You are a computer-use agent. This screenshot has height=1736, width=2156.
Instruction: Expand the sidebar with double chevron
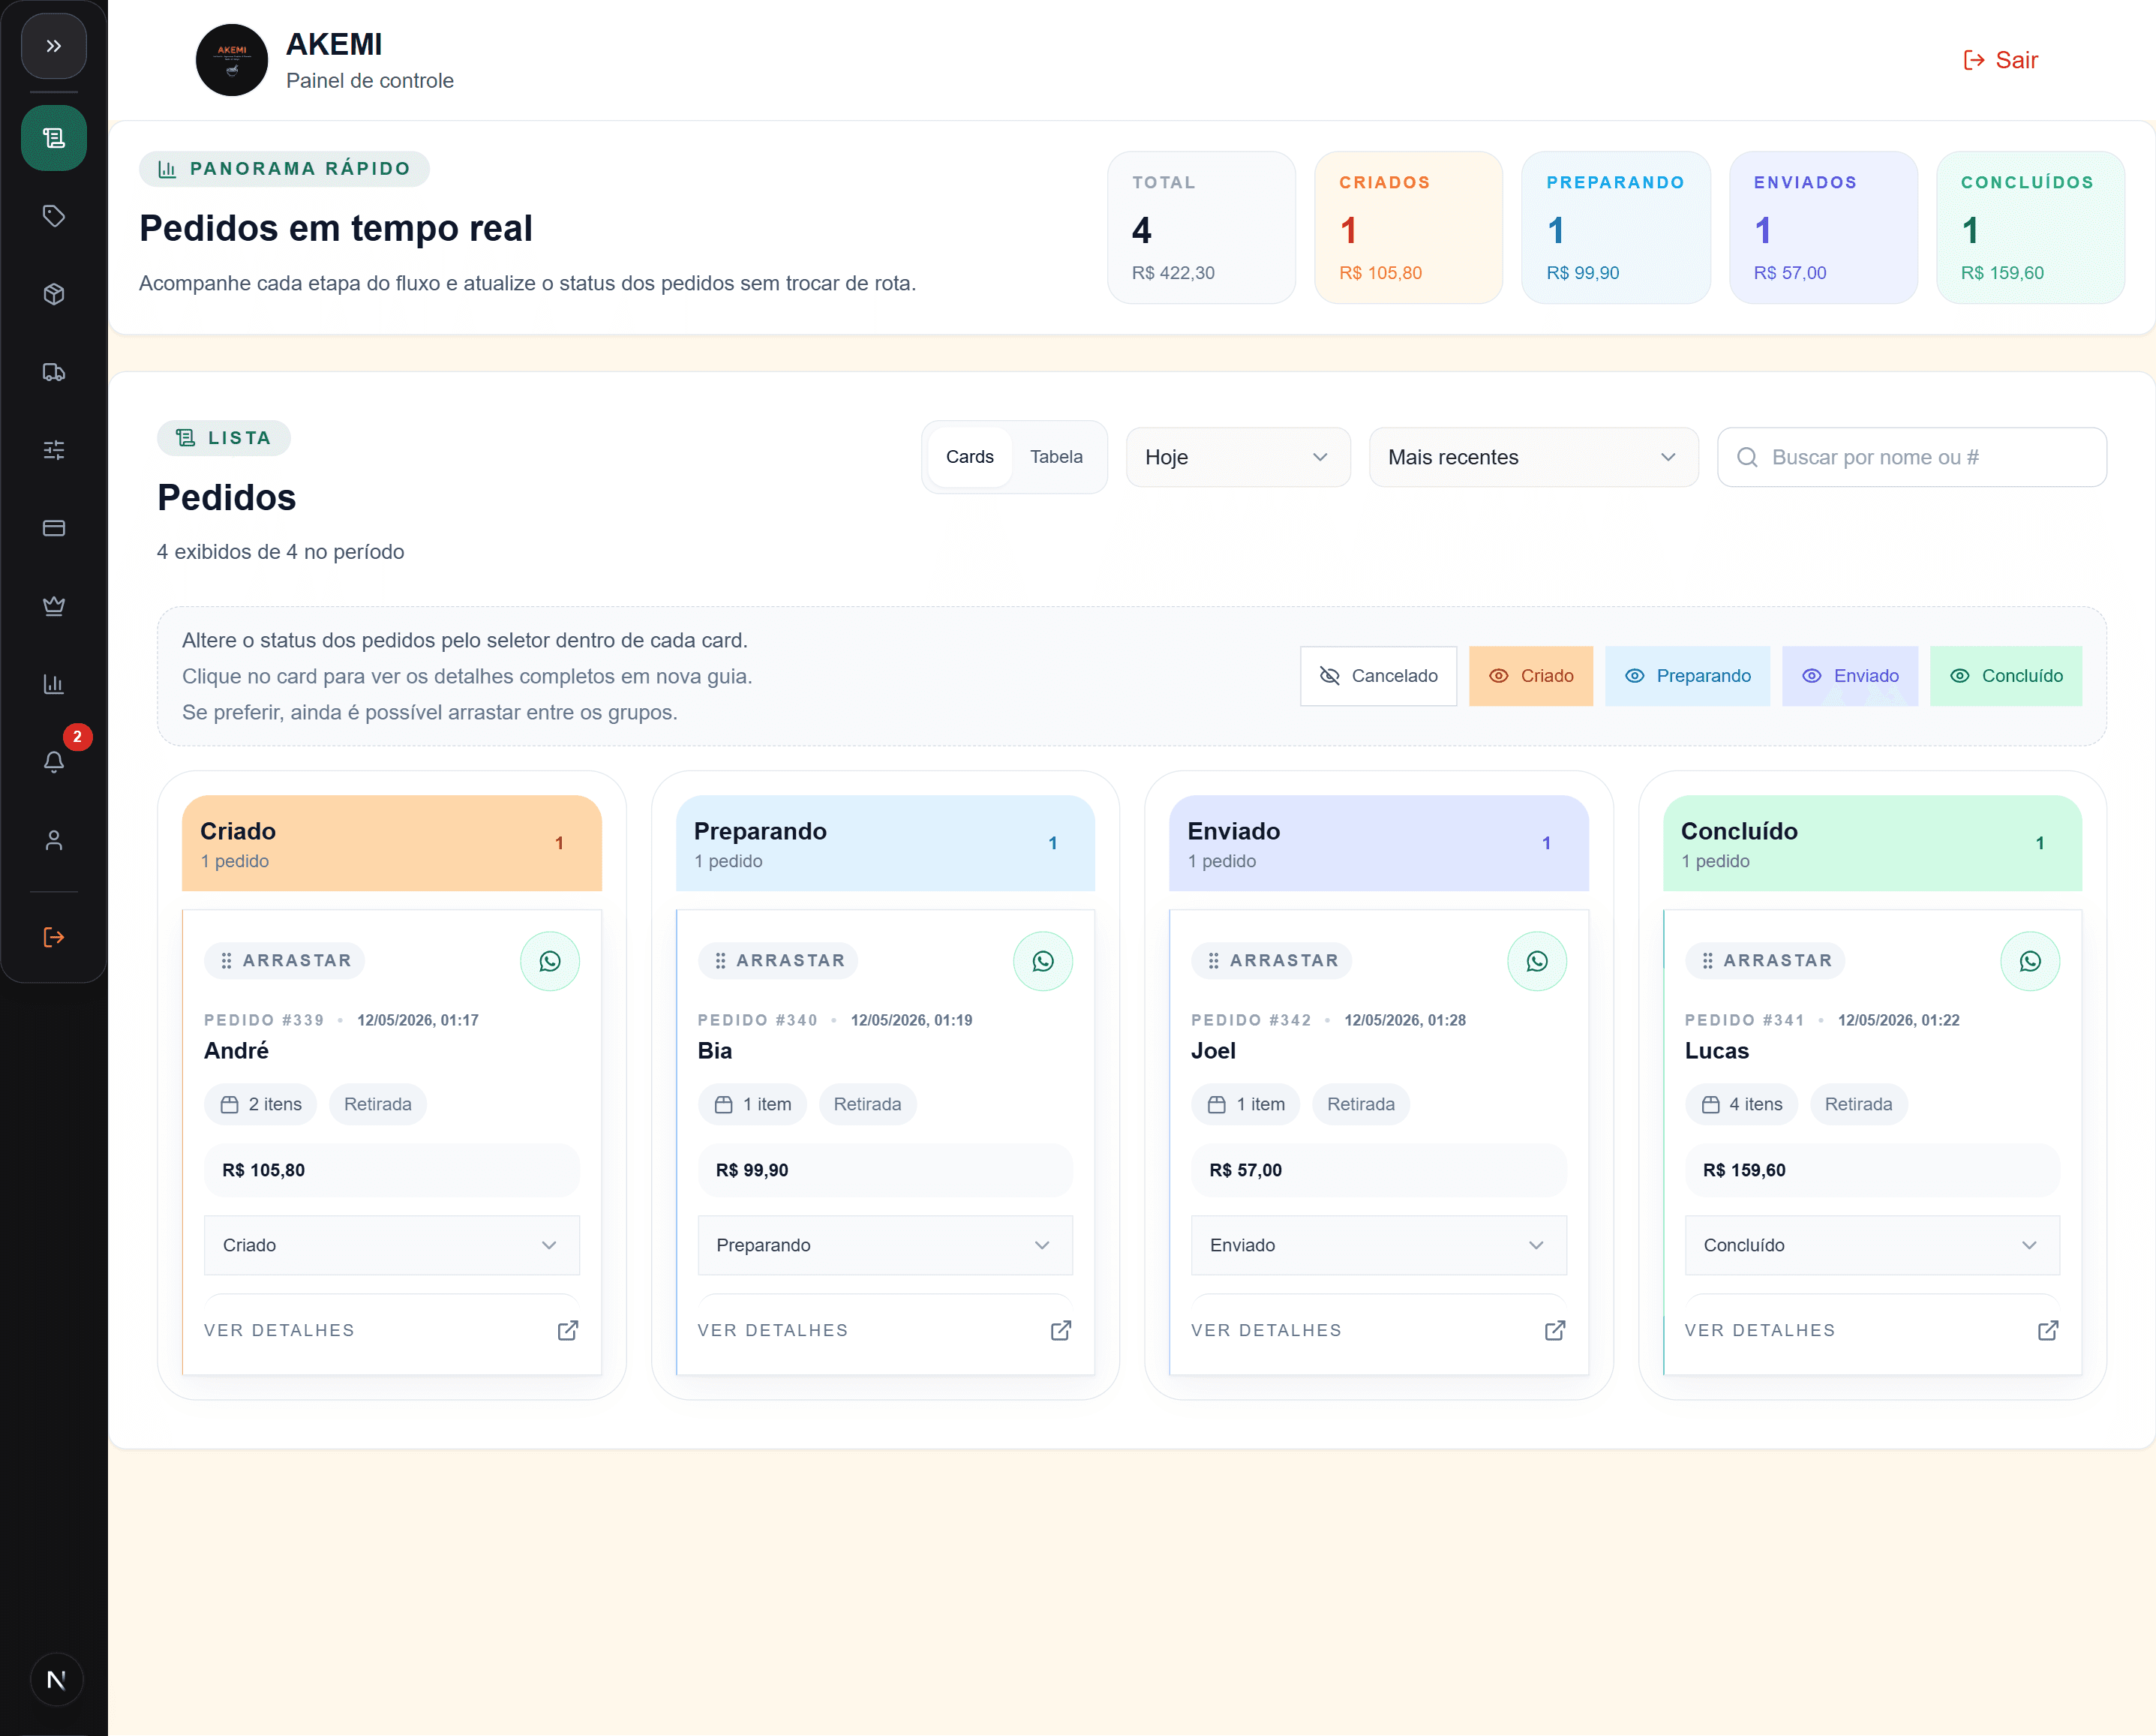tap(54, 46)
